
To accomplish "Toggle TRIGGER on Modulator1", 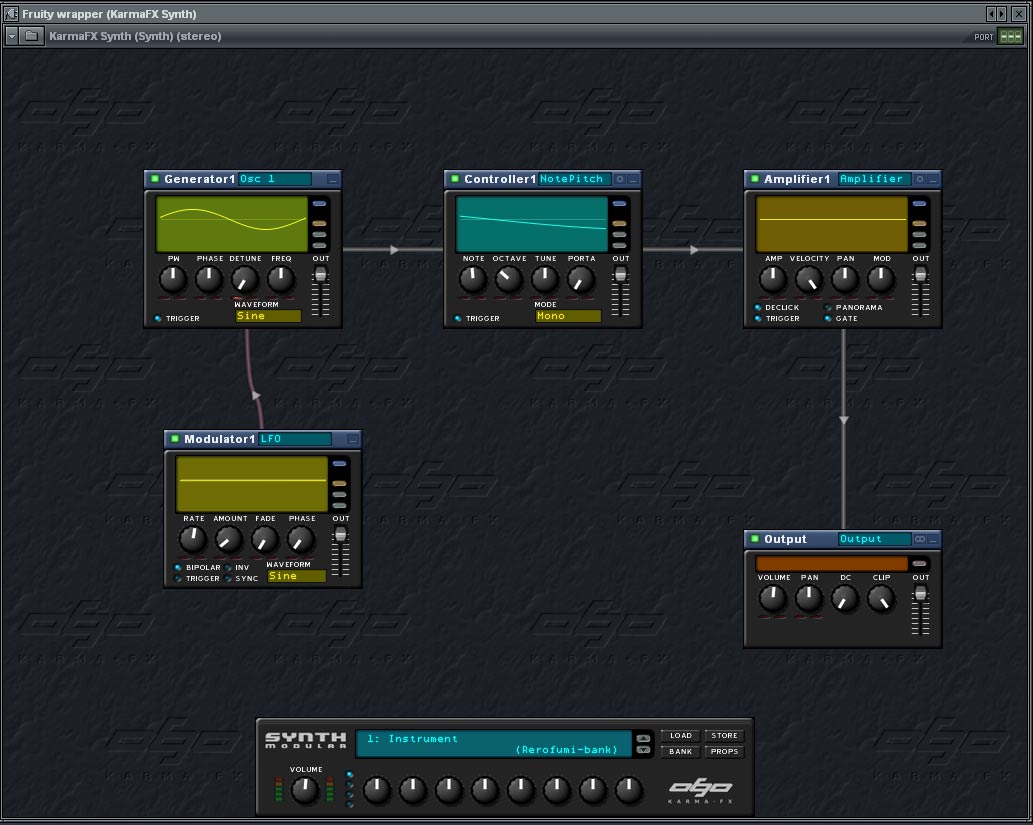I will (178, 579).
